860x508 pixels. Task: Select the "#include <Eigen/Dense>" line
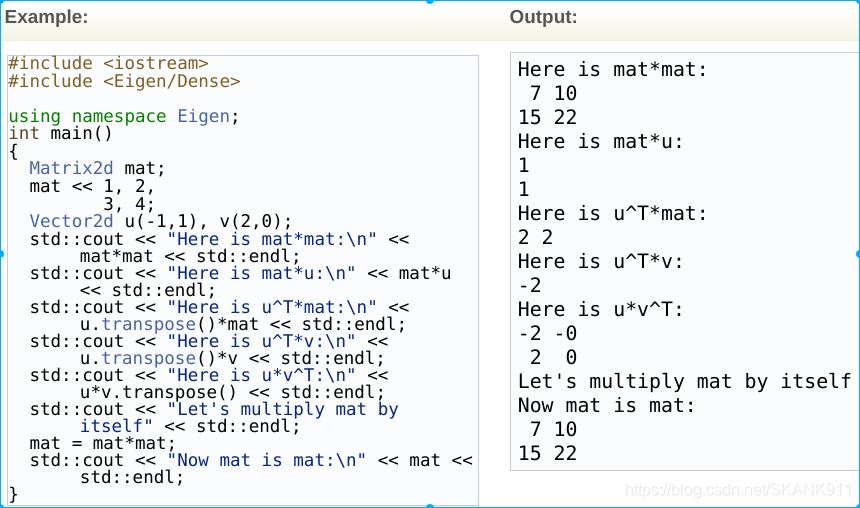(124, 81)
